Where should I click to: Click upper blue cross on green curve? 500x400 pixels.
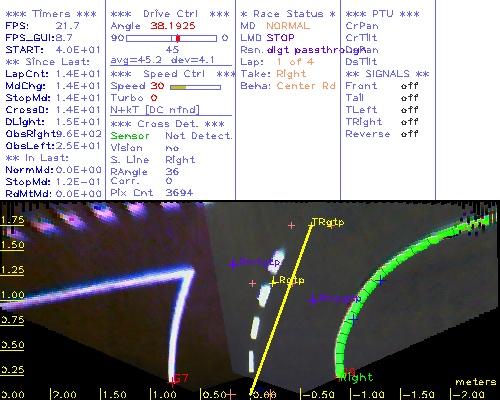click(x=381, y=281)
